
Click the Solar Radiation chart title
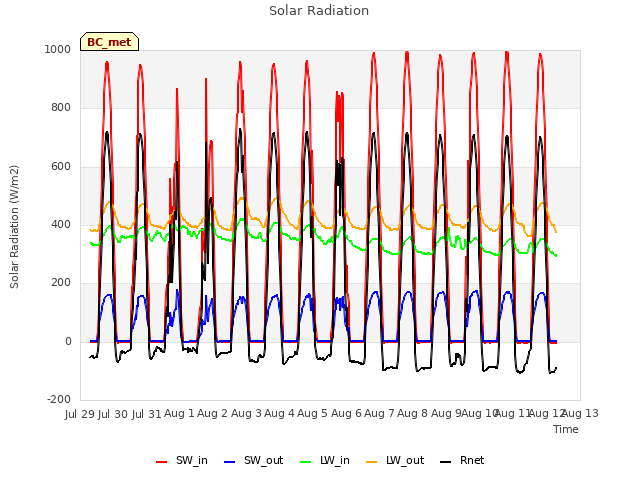(x=319, y=11)
